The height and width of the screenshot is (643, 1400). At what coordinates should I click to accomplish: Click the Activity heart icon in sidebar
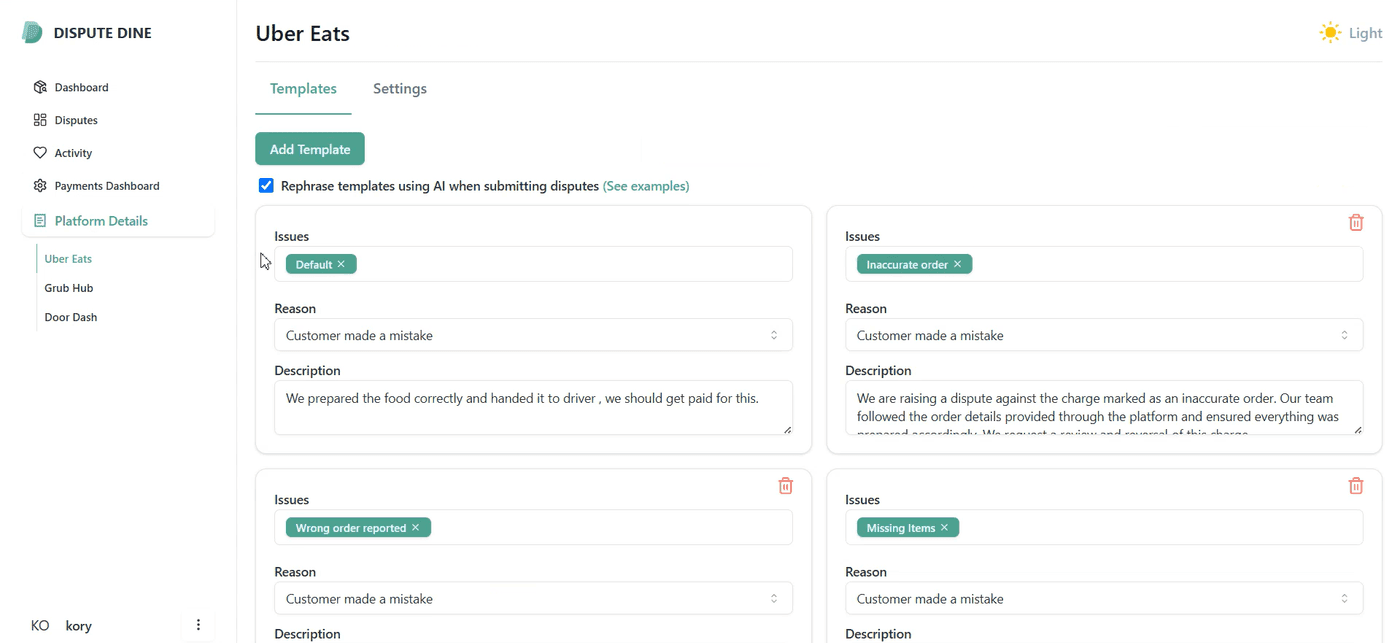coord(40,153)
